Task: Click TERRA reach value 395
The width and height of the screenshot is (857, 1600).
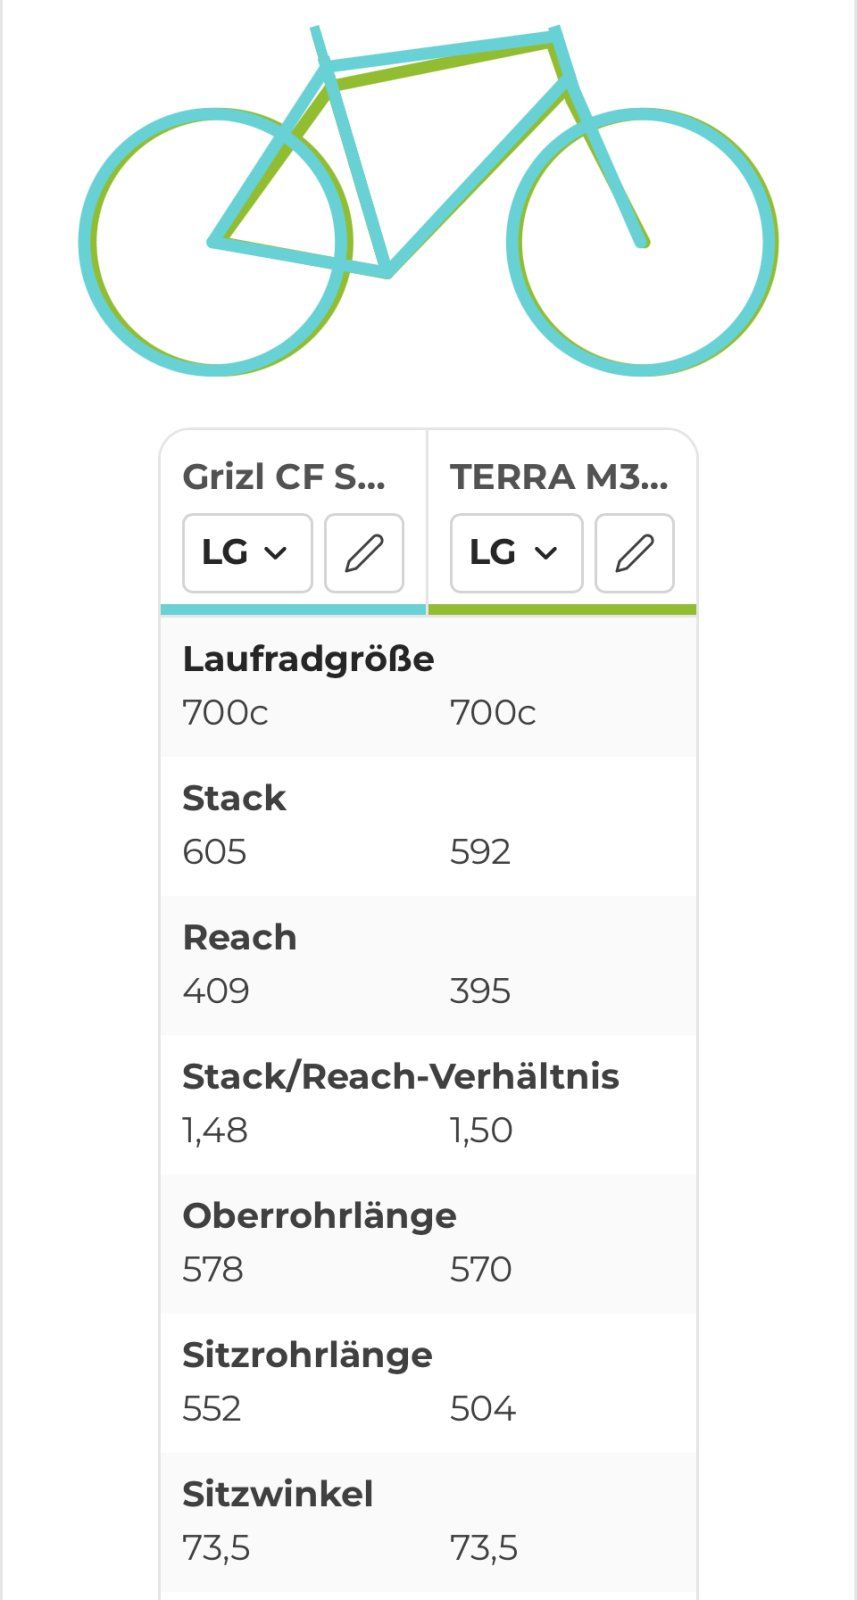Action: (x=480, y=991)
